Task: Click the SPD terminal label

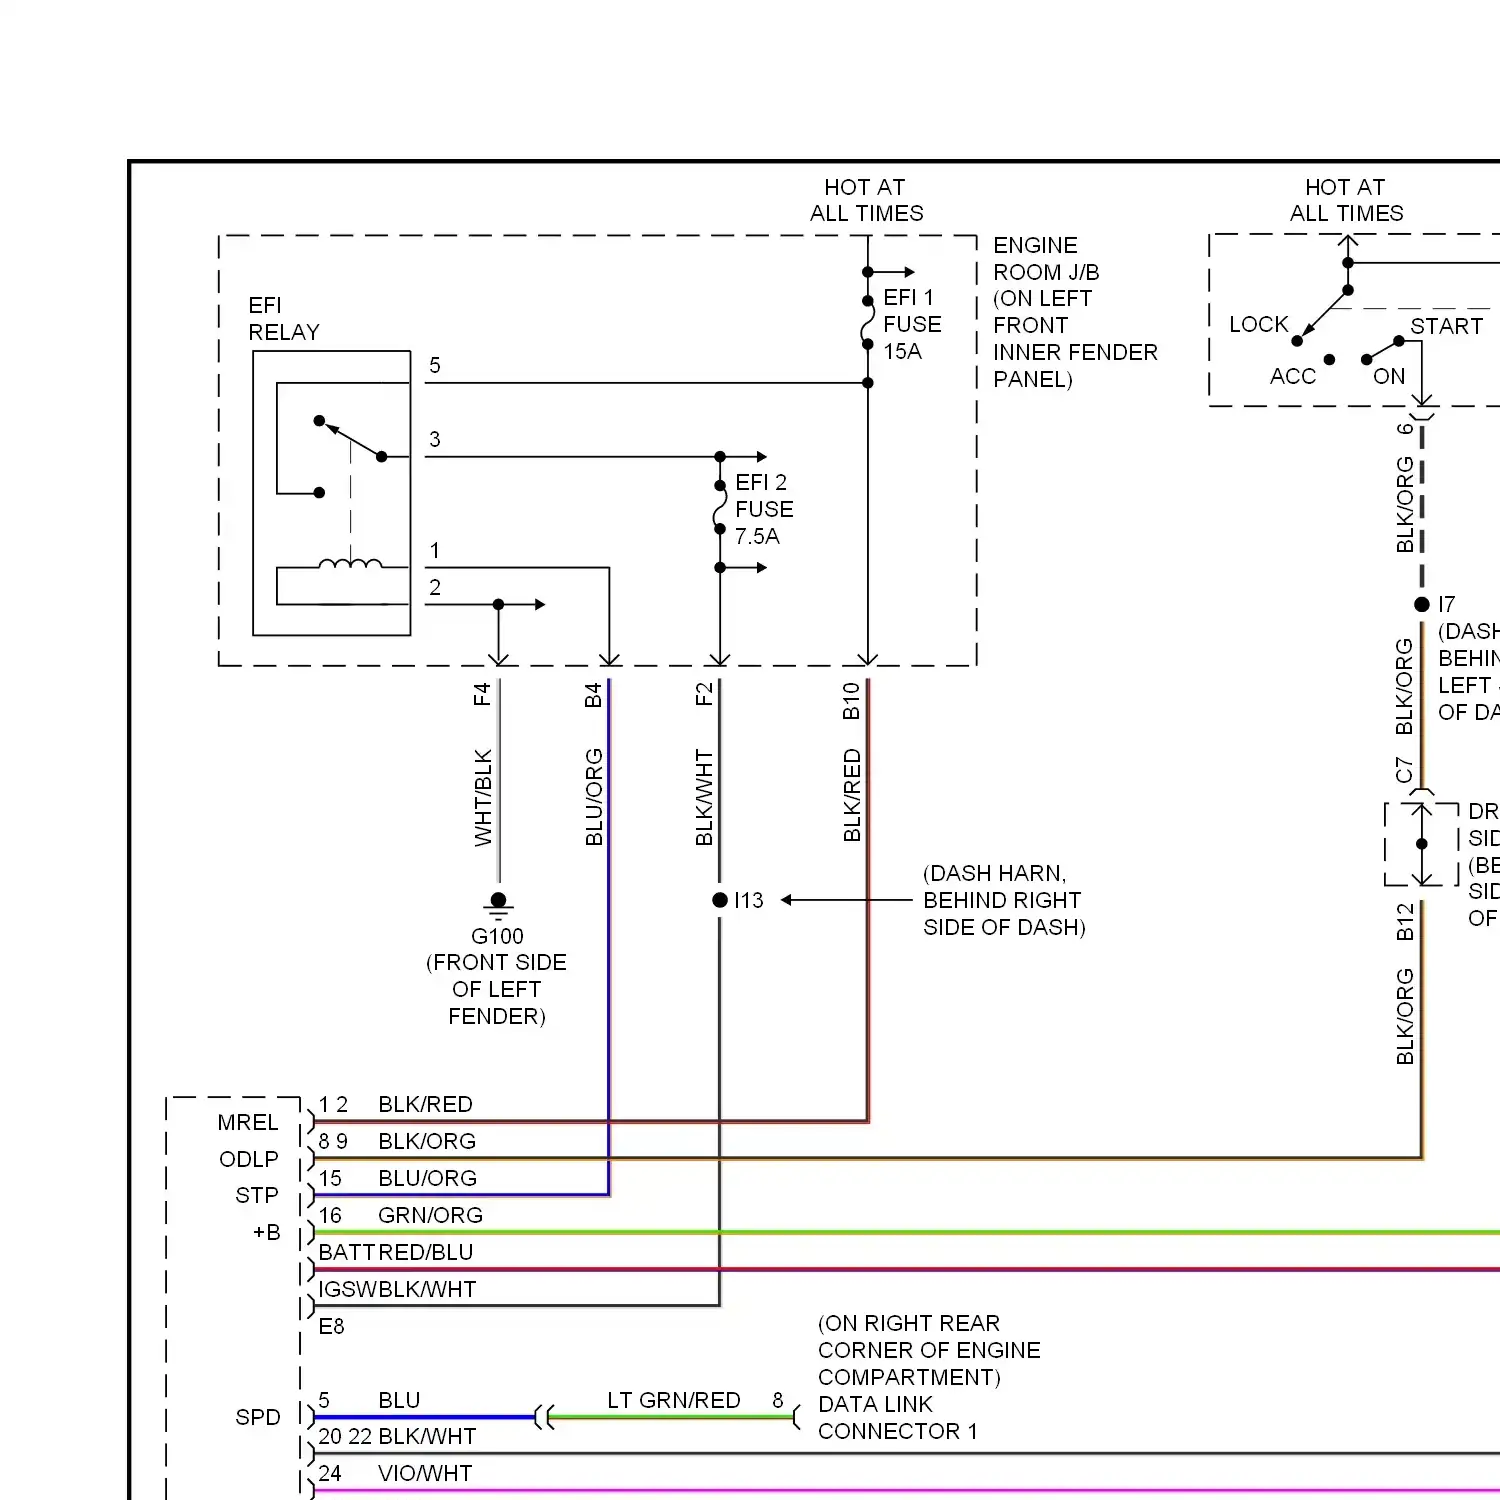Action: pos(258,1417)
